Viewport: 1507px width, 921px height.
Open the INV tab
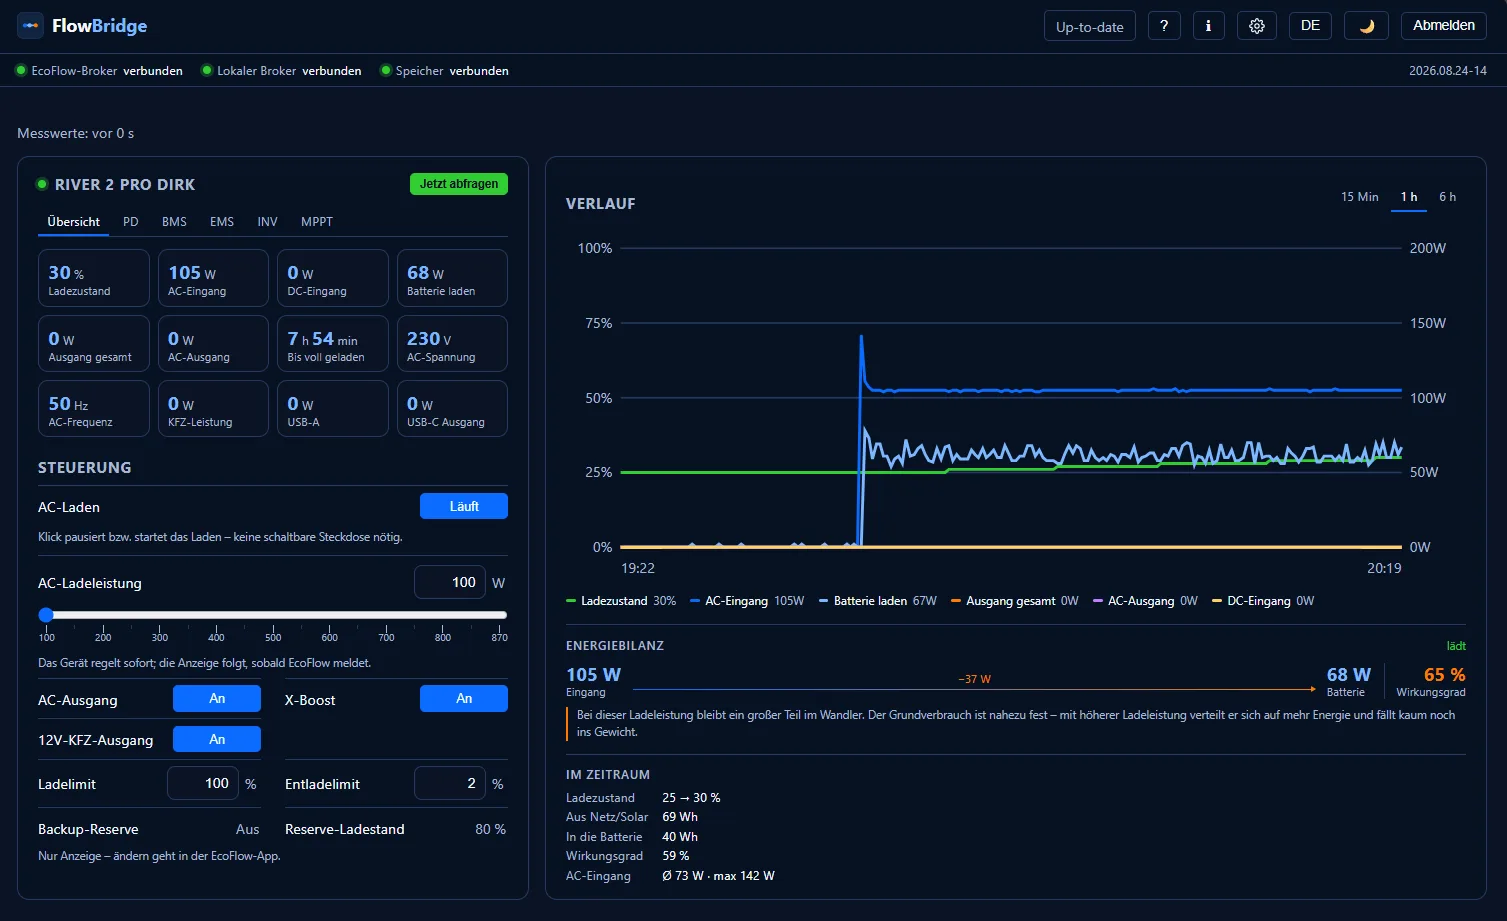(x=267, y=222)
